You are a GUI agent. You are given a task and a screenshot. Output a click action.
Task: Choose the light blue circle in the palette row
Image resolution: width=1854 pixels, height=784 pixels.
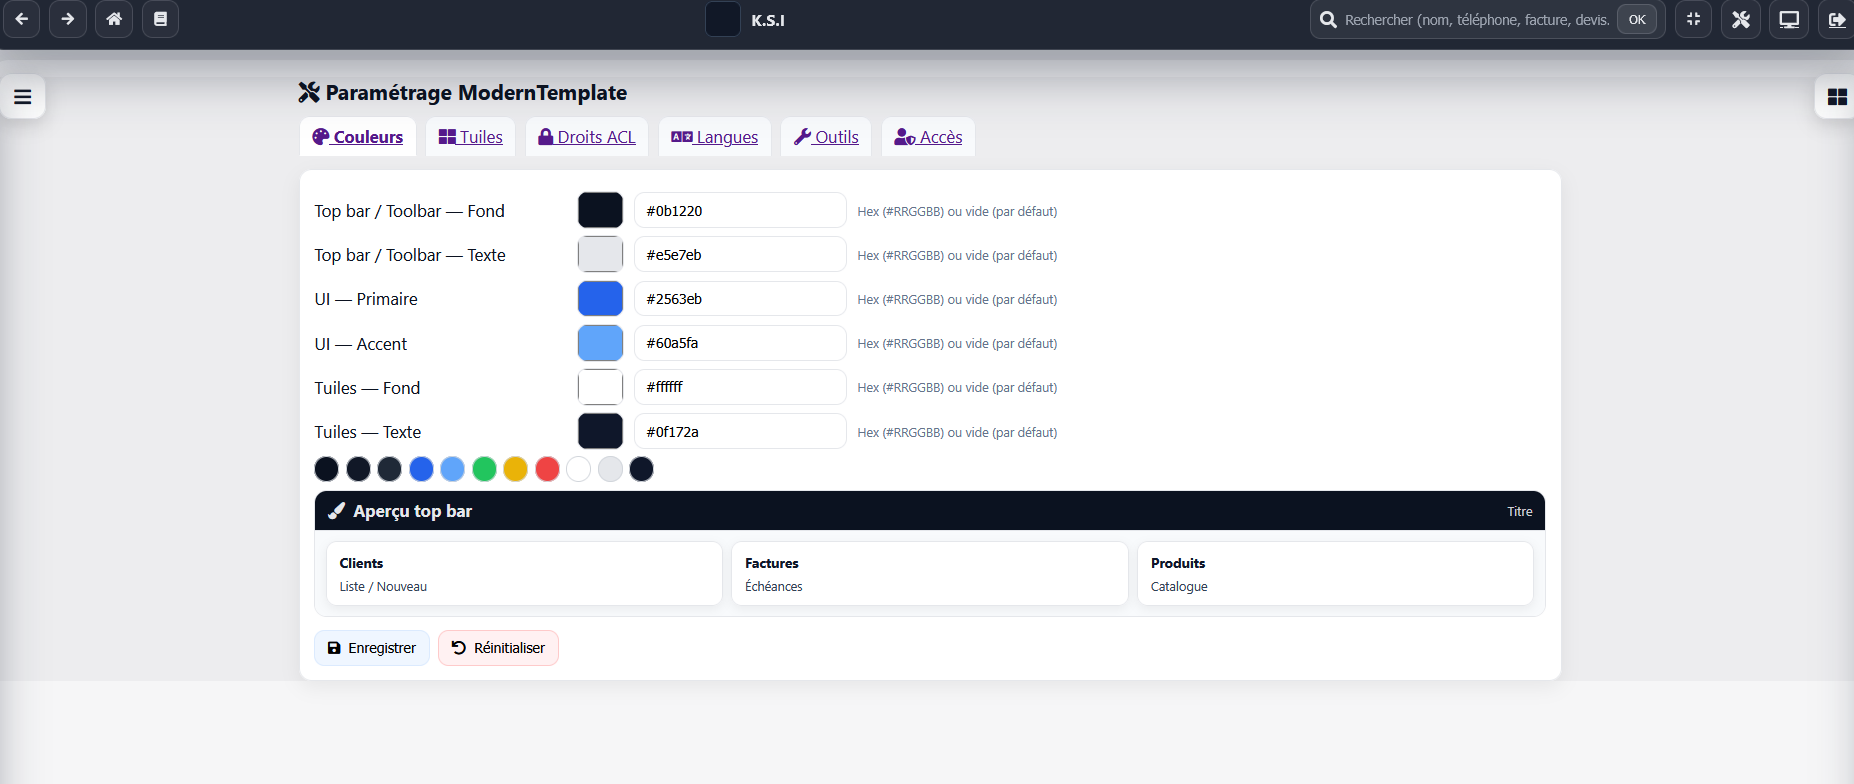(452, 469)
